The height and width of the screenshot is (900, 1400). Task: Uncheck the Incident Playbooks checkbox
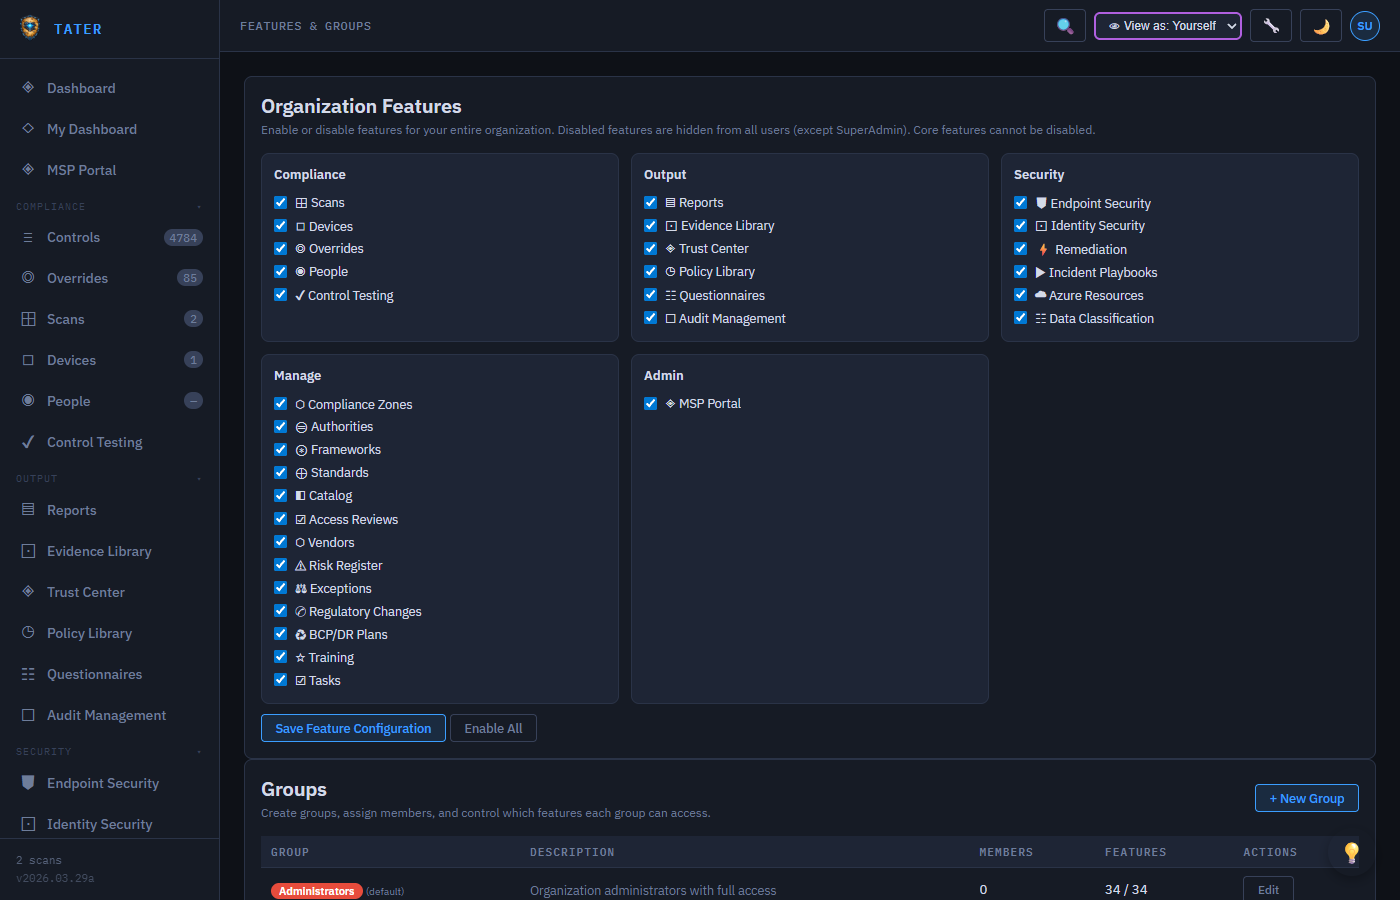click(1021, 272)
